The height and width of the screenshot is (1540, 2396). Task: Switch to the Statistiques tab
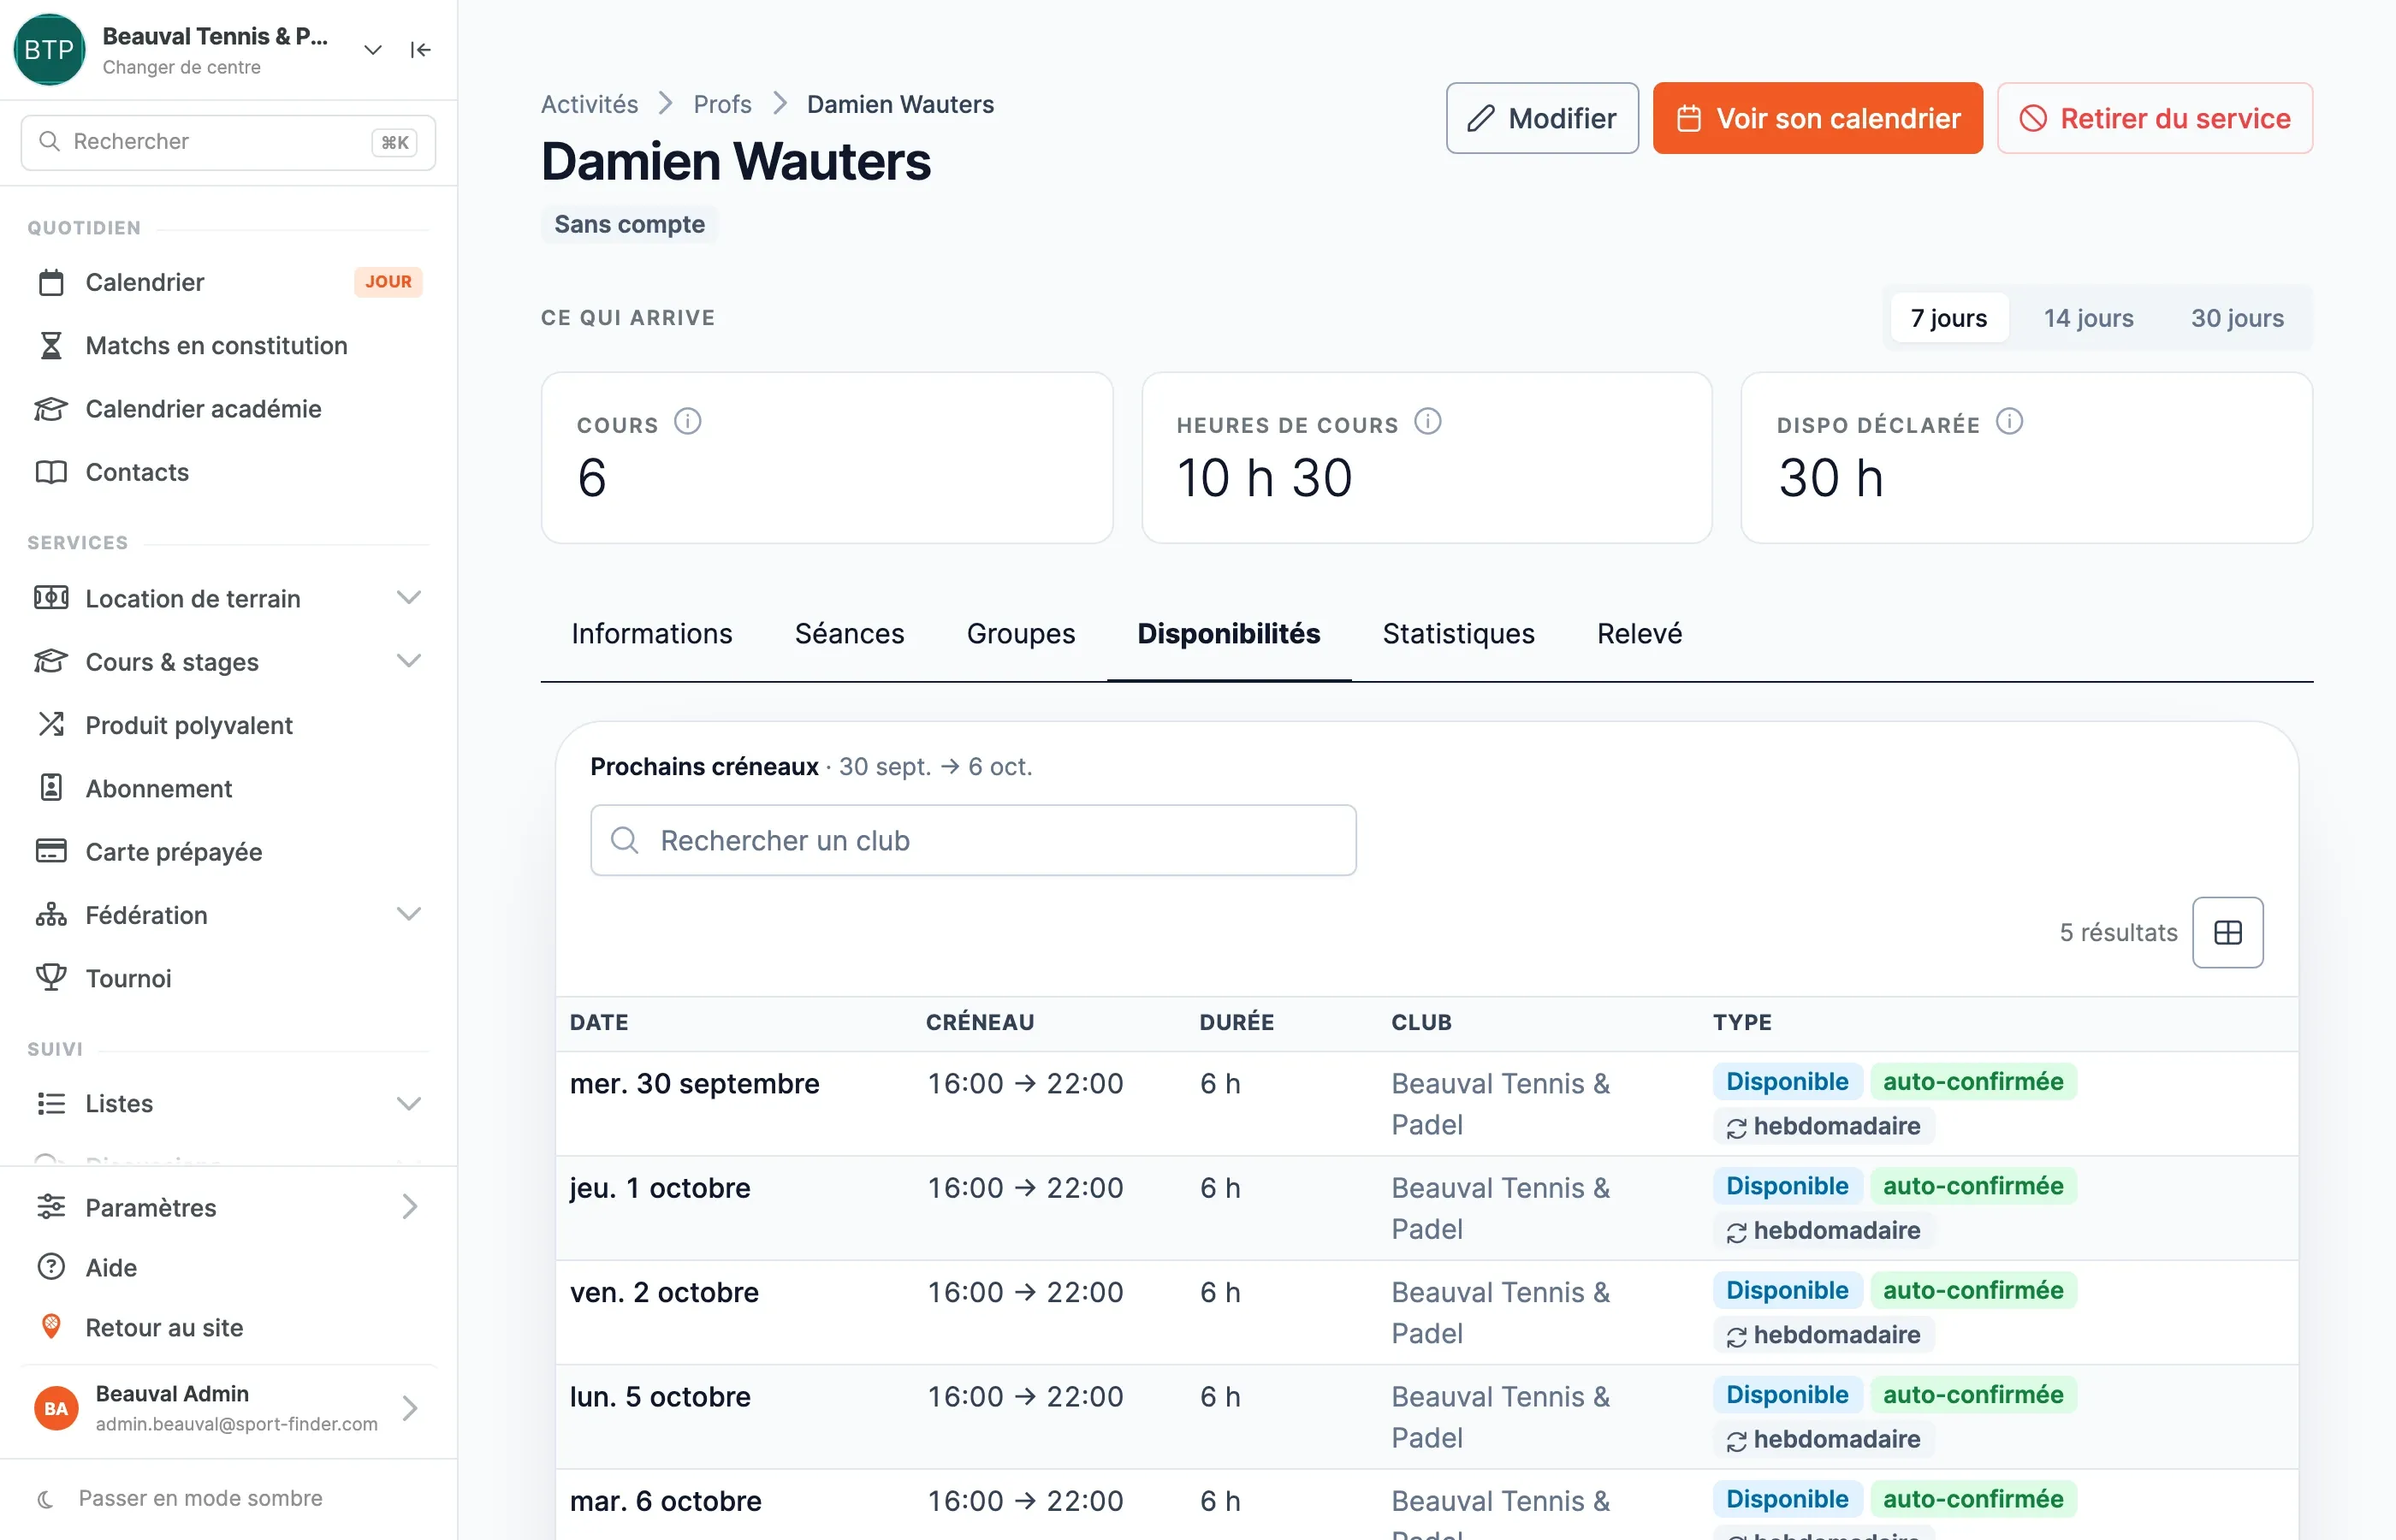(1458, 634)
